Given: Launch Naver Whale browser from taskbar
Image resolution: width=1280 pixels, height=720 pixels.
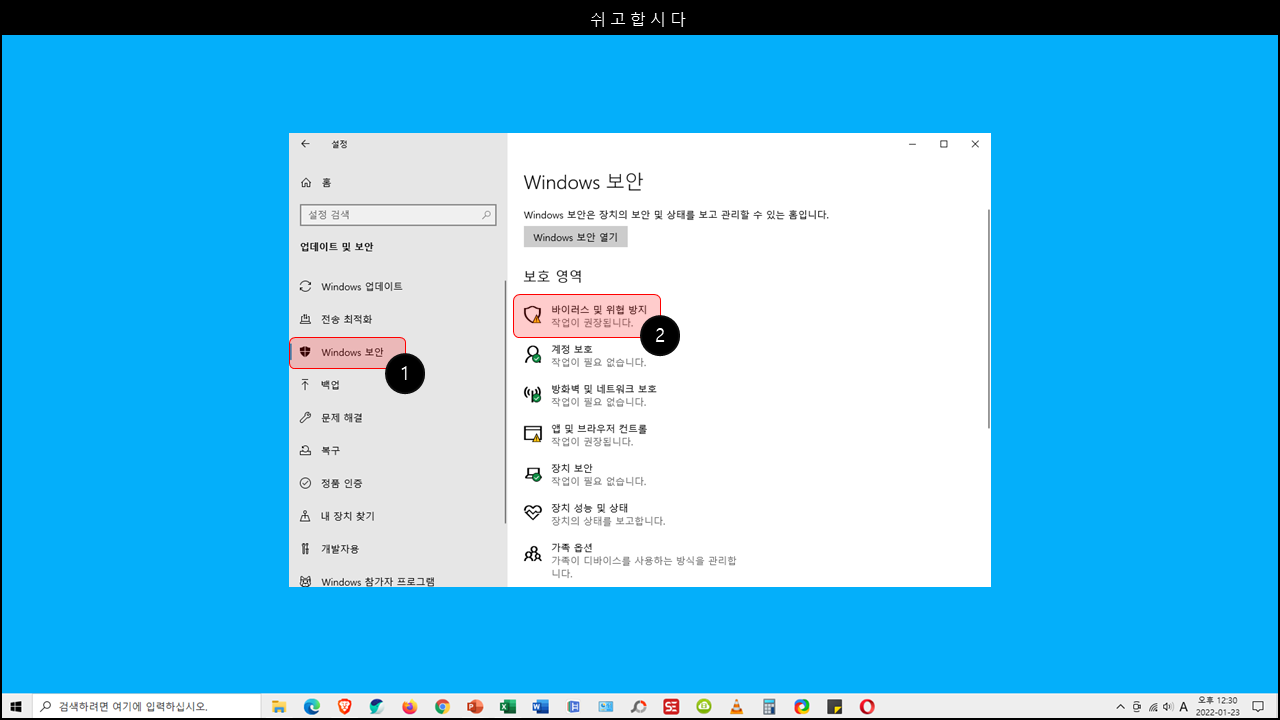Looking at the screenshot, I should 377,706.
